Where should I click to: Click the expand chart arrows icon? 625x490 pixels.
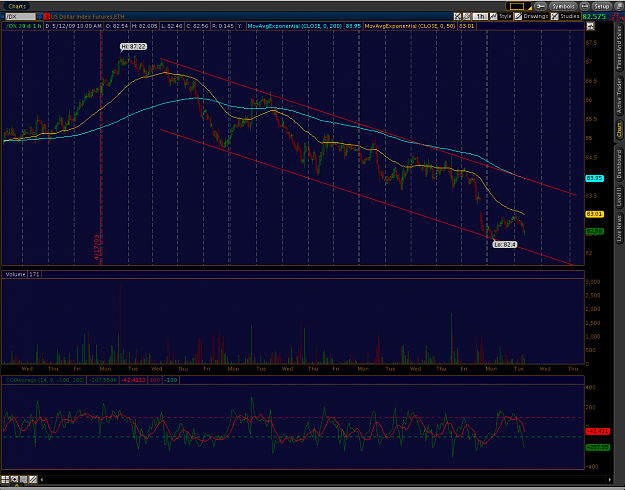click(x=458, y=16)
